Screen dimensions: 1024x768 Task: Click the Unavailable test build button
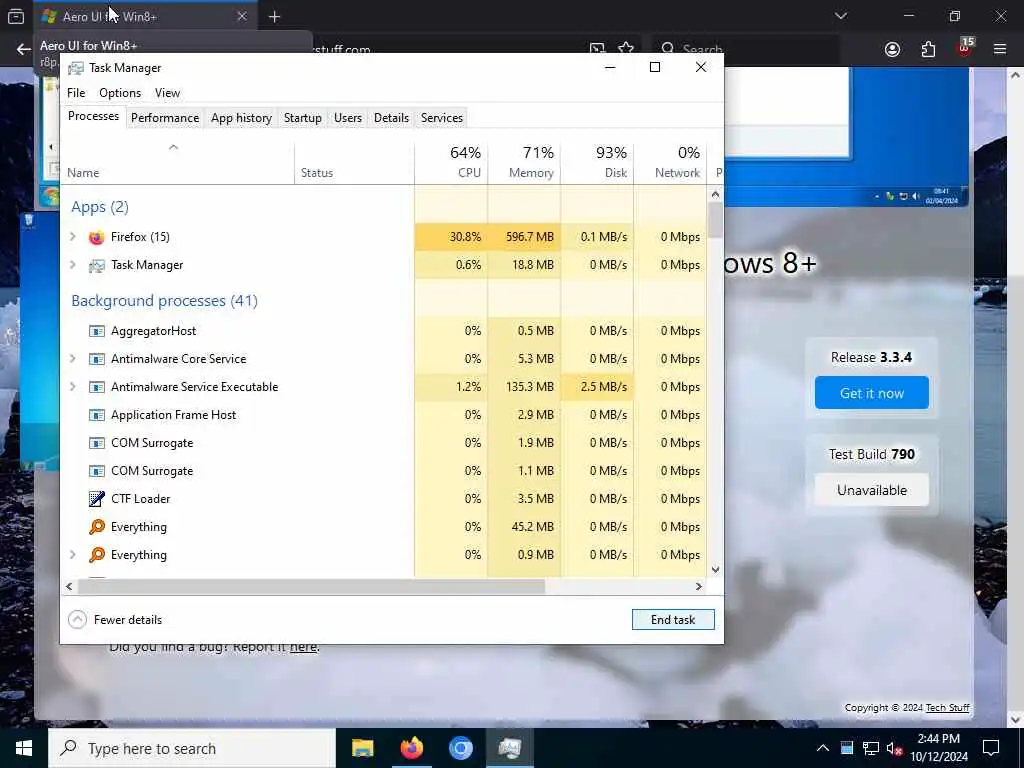point(872,490)
